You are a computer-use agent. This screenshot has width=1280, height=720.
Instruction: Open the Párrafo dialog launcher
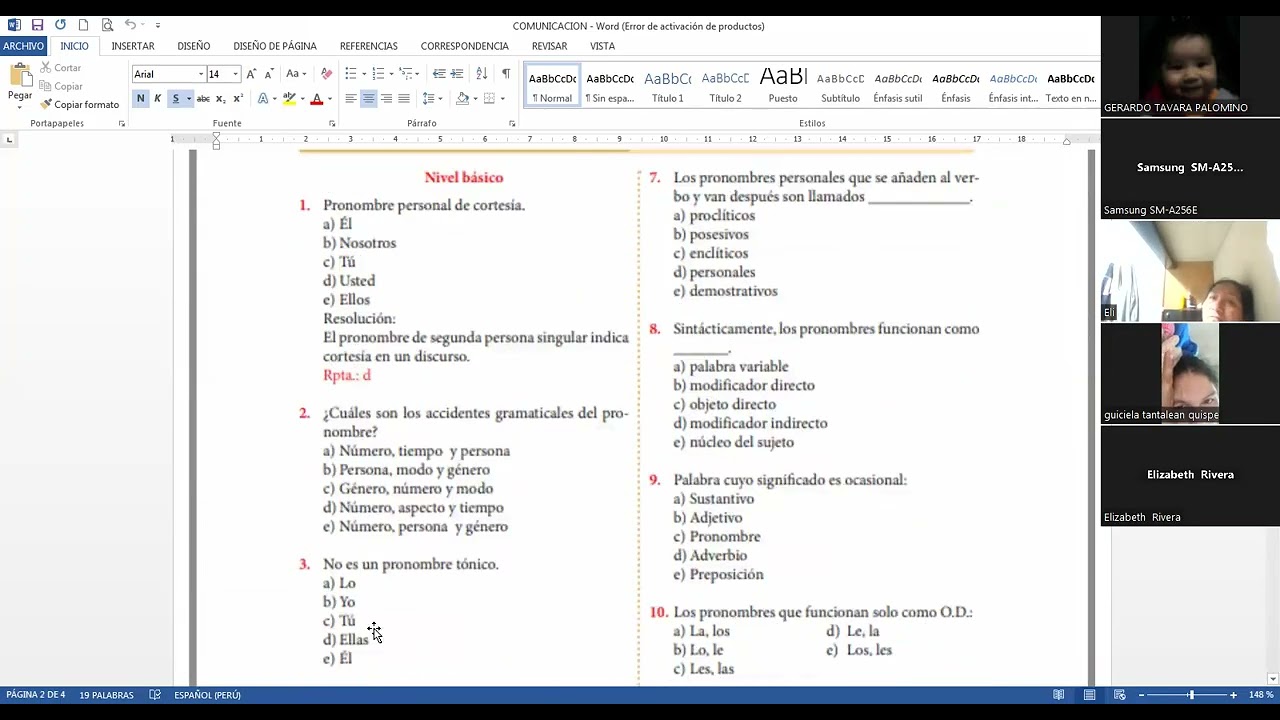pos(512,124)
